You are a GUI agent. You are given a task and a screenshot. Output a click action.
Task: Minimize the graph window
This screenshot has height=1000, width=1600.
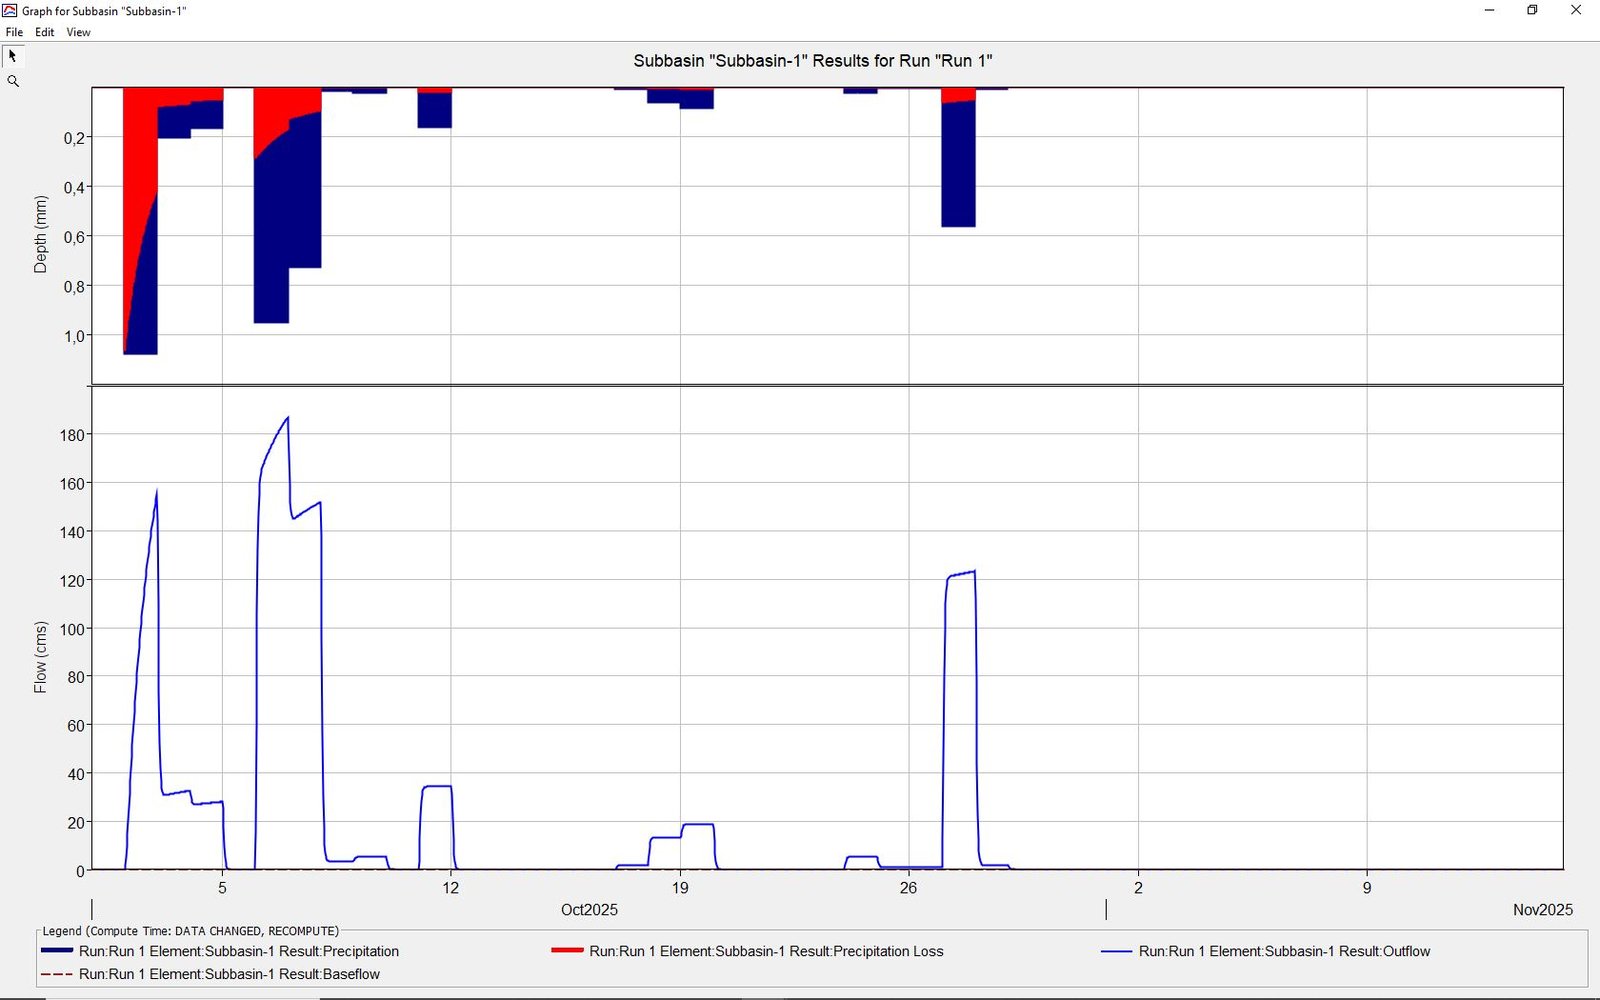(1489, 11)
